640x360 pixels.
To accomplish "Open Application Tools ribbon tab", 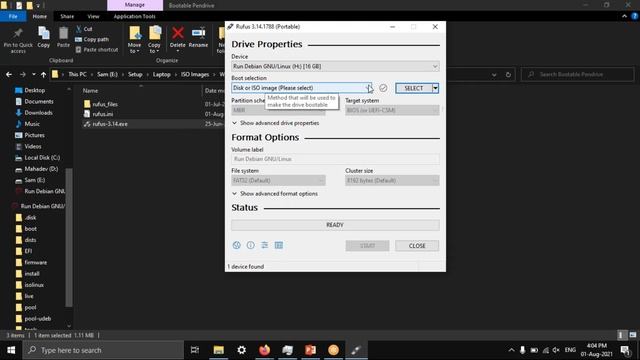I will [135, 16].
